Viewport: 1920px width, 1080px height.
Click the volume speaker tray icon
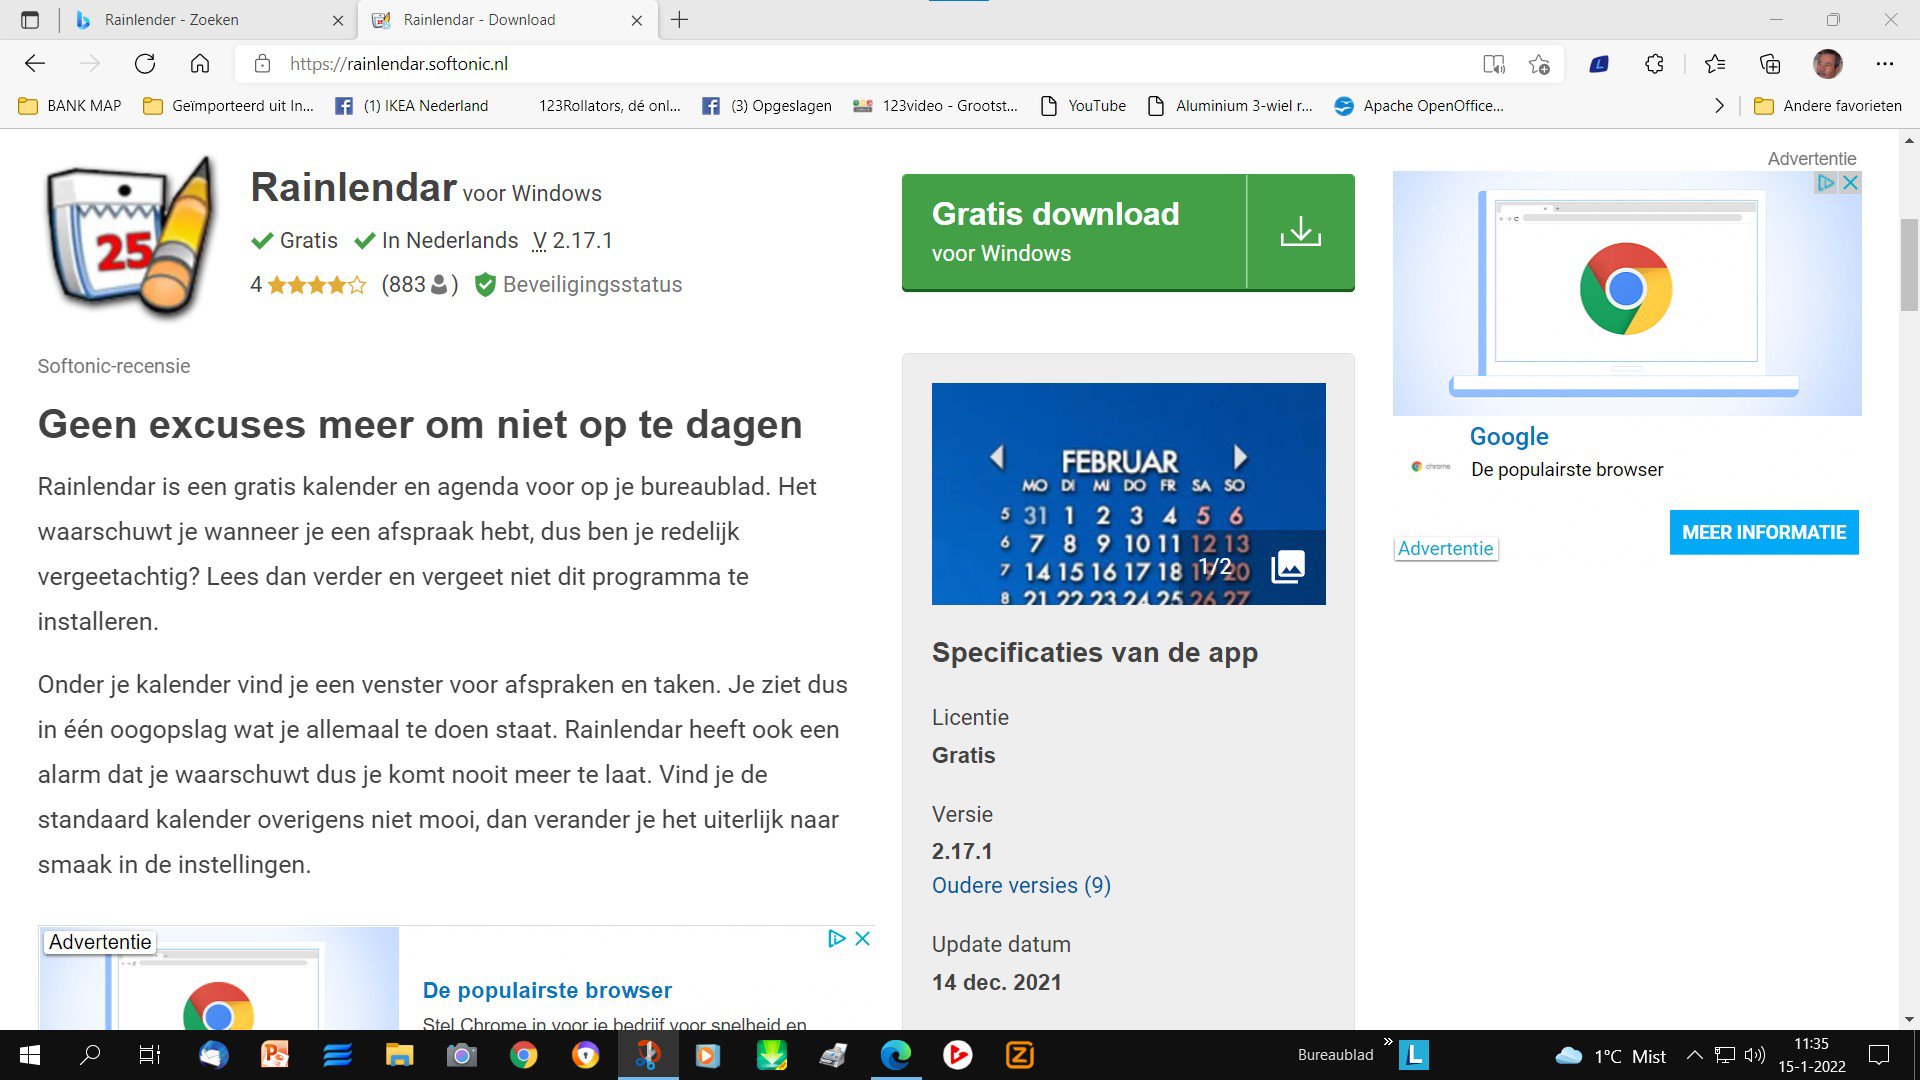click(1755, 1055)
